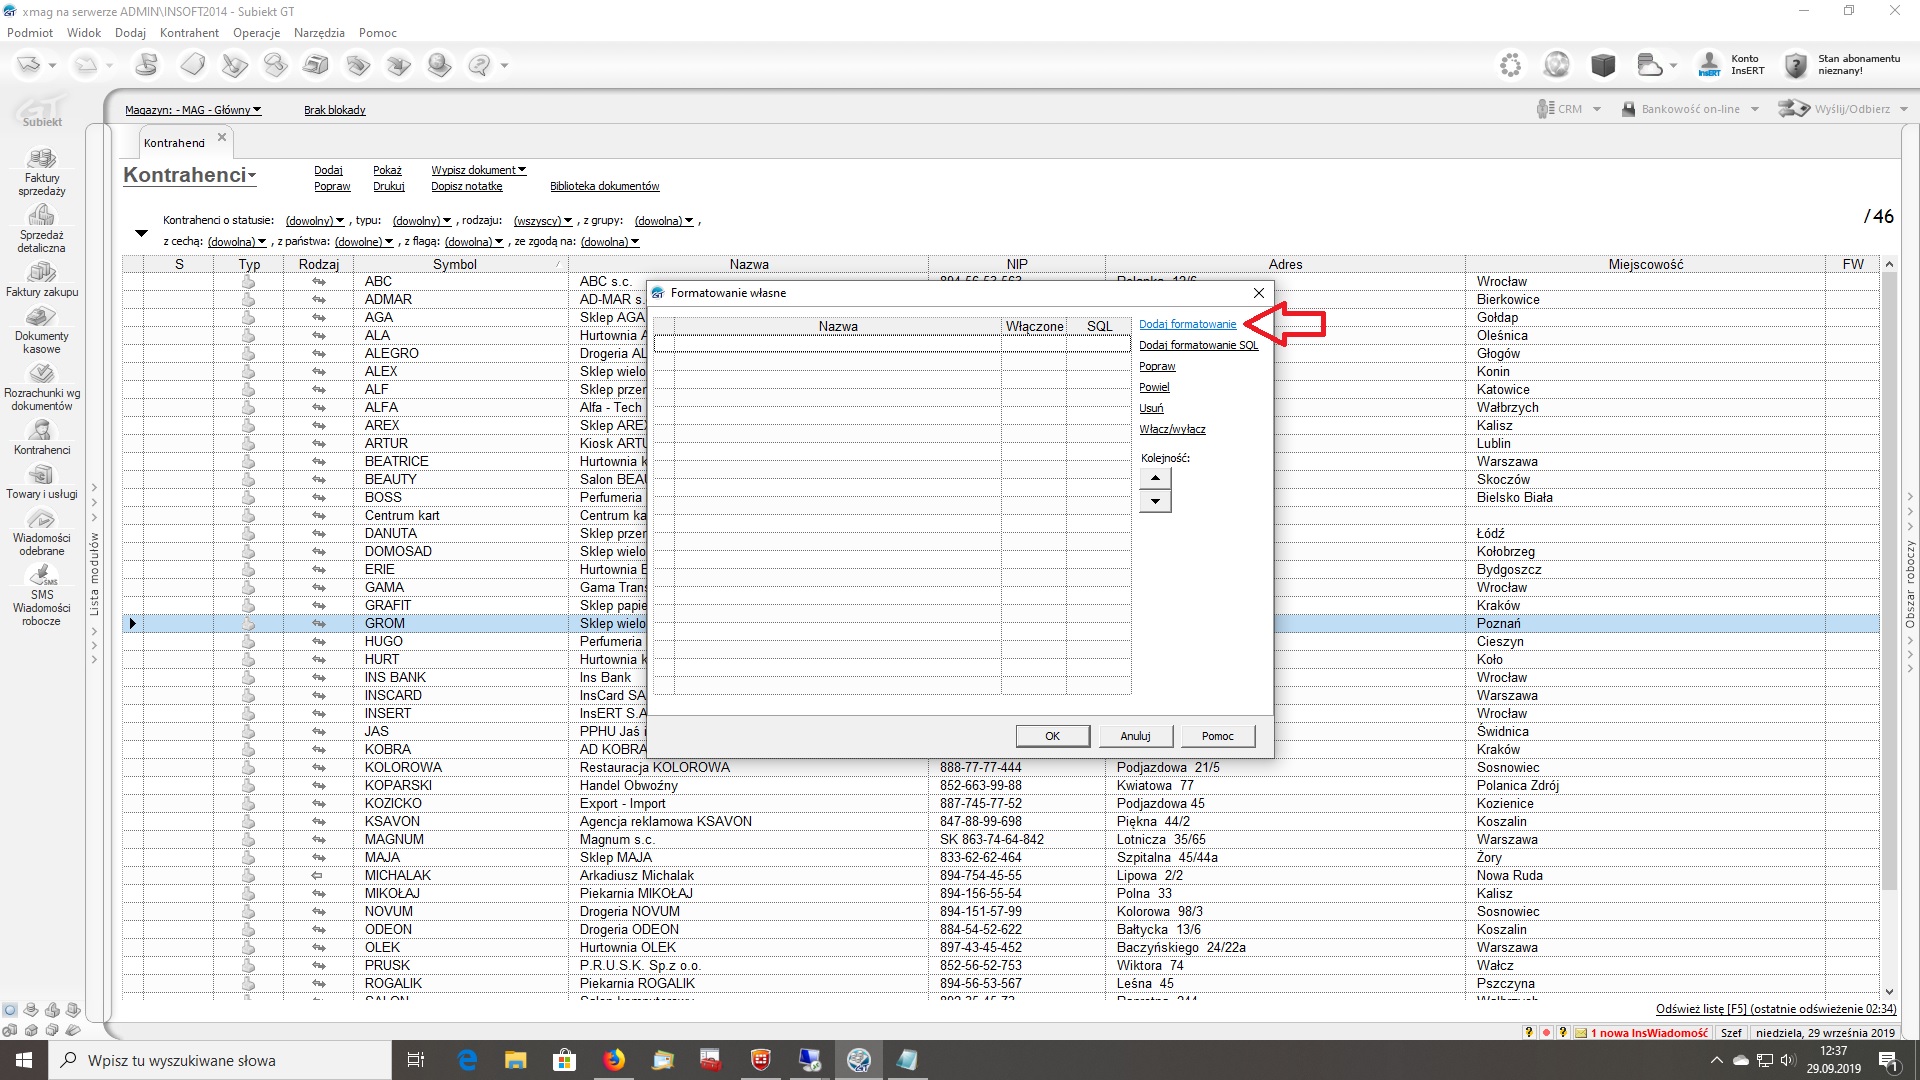1920x1080 pixels.
Task: Click the dotted circle sync icon
Action: (1511, 65)
